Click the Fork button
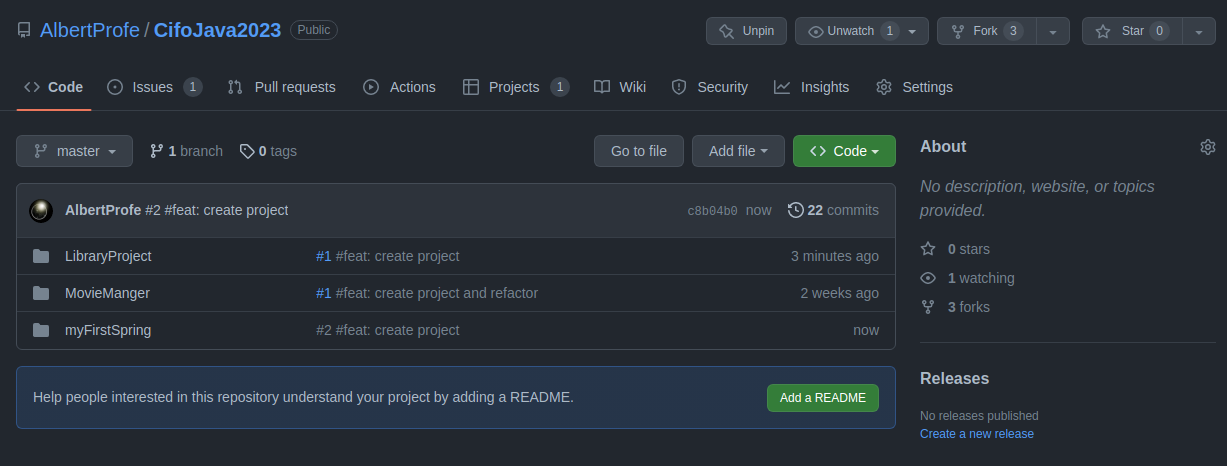Viewport: 1227px width, 466px height. point(986,31)
